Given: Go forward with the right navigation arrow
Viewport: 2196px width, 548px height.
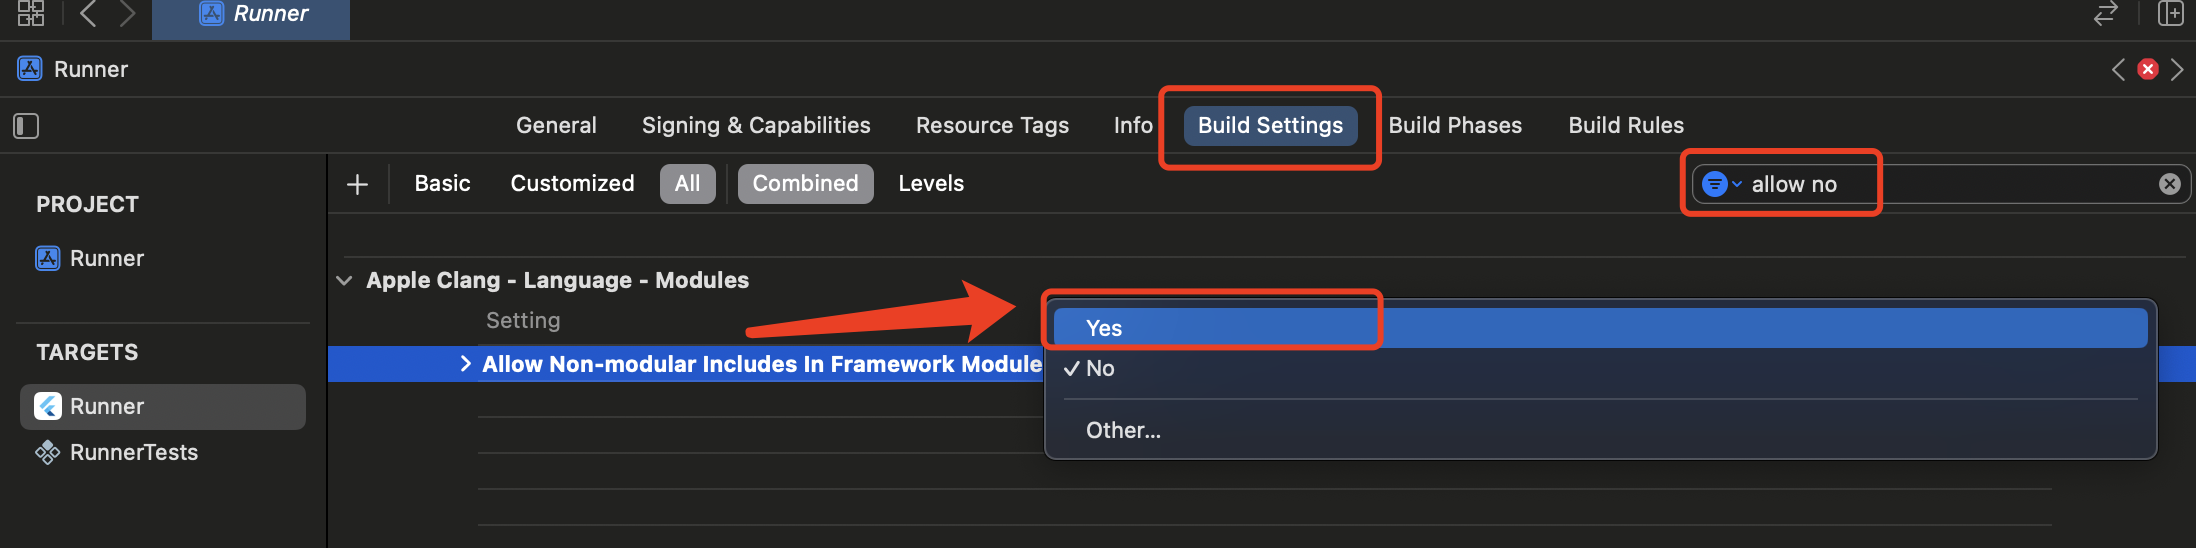Looking at the screenshot, I should click(127, 13).
